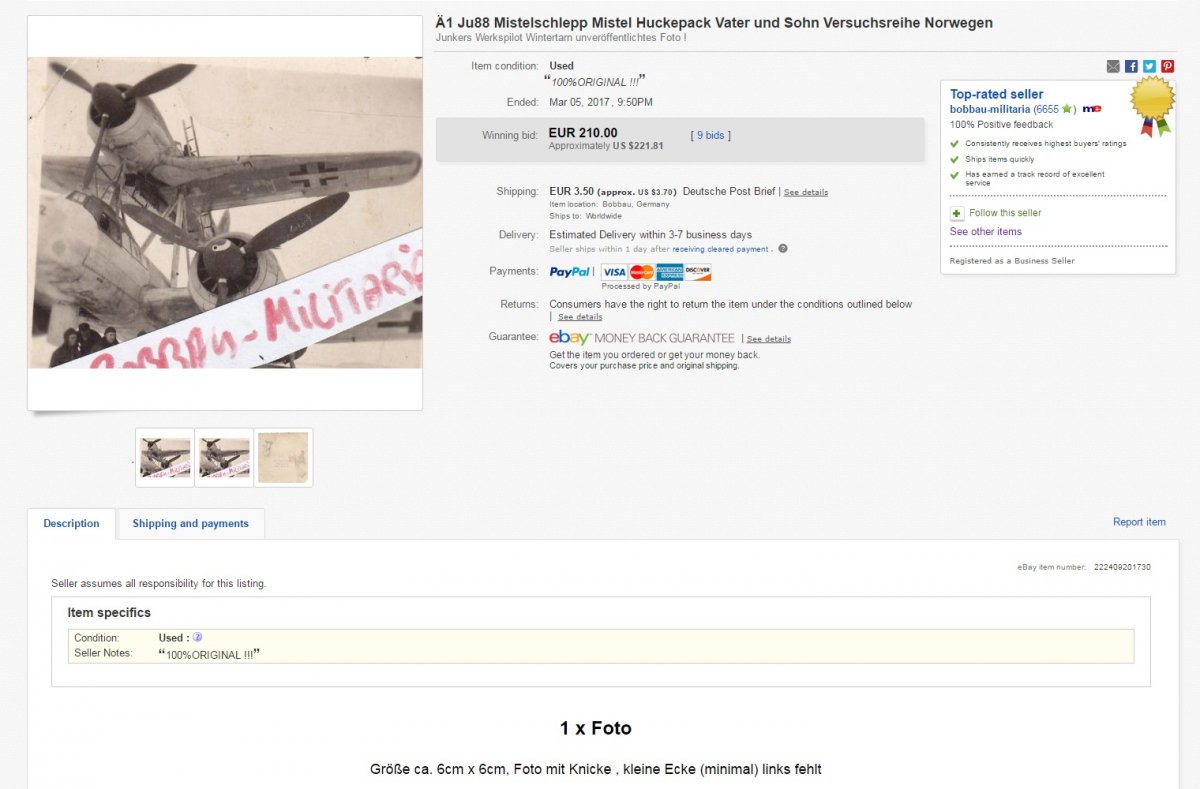
Task: Click Report item link
Action: [x=1139, y=522]
